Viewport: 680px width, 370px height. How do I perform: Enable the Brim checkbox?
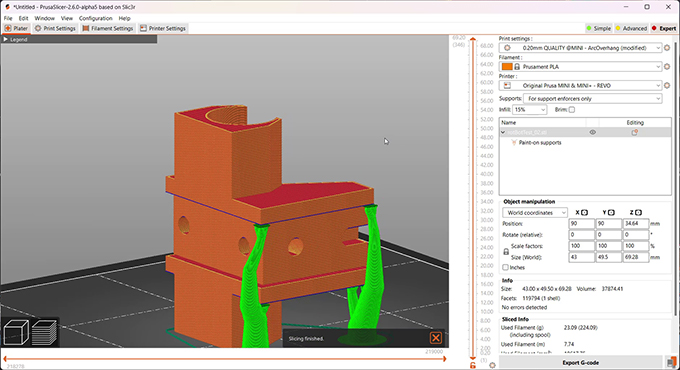coord(572,110)
